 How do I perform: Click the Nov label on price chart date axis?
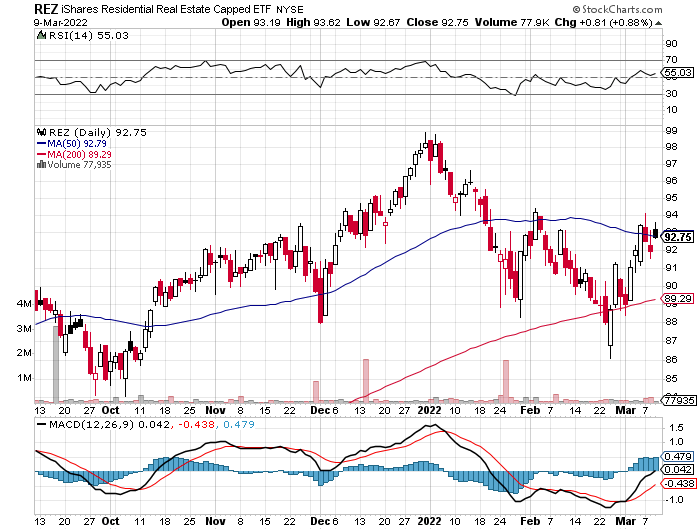click(215, 410)
